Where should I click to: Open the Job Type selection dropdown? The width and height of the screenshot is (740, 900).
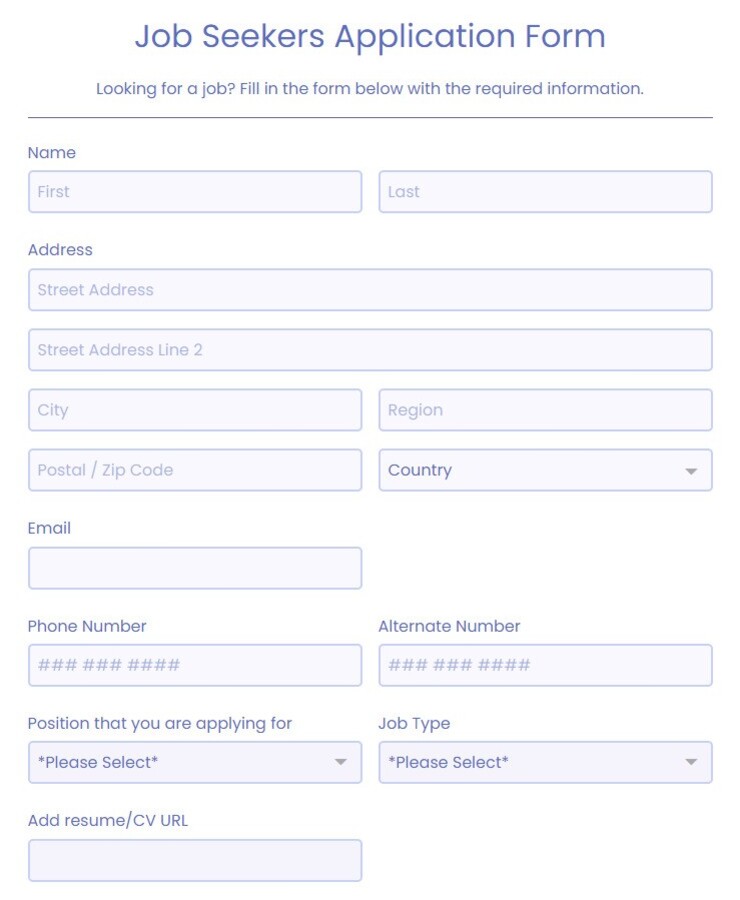point(545,762)
